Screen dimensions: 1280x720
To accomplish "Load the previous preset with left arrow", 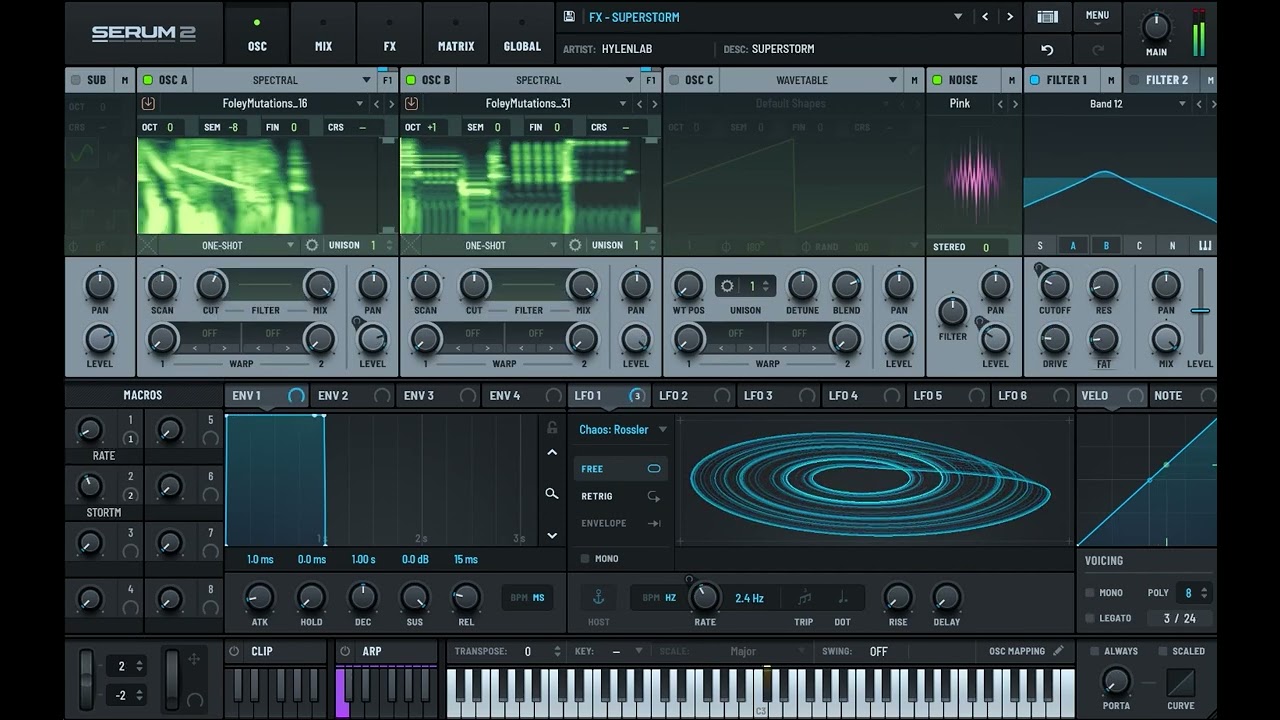I will tap(985, 17).
